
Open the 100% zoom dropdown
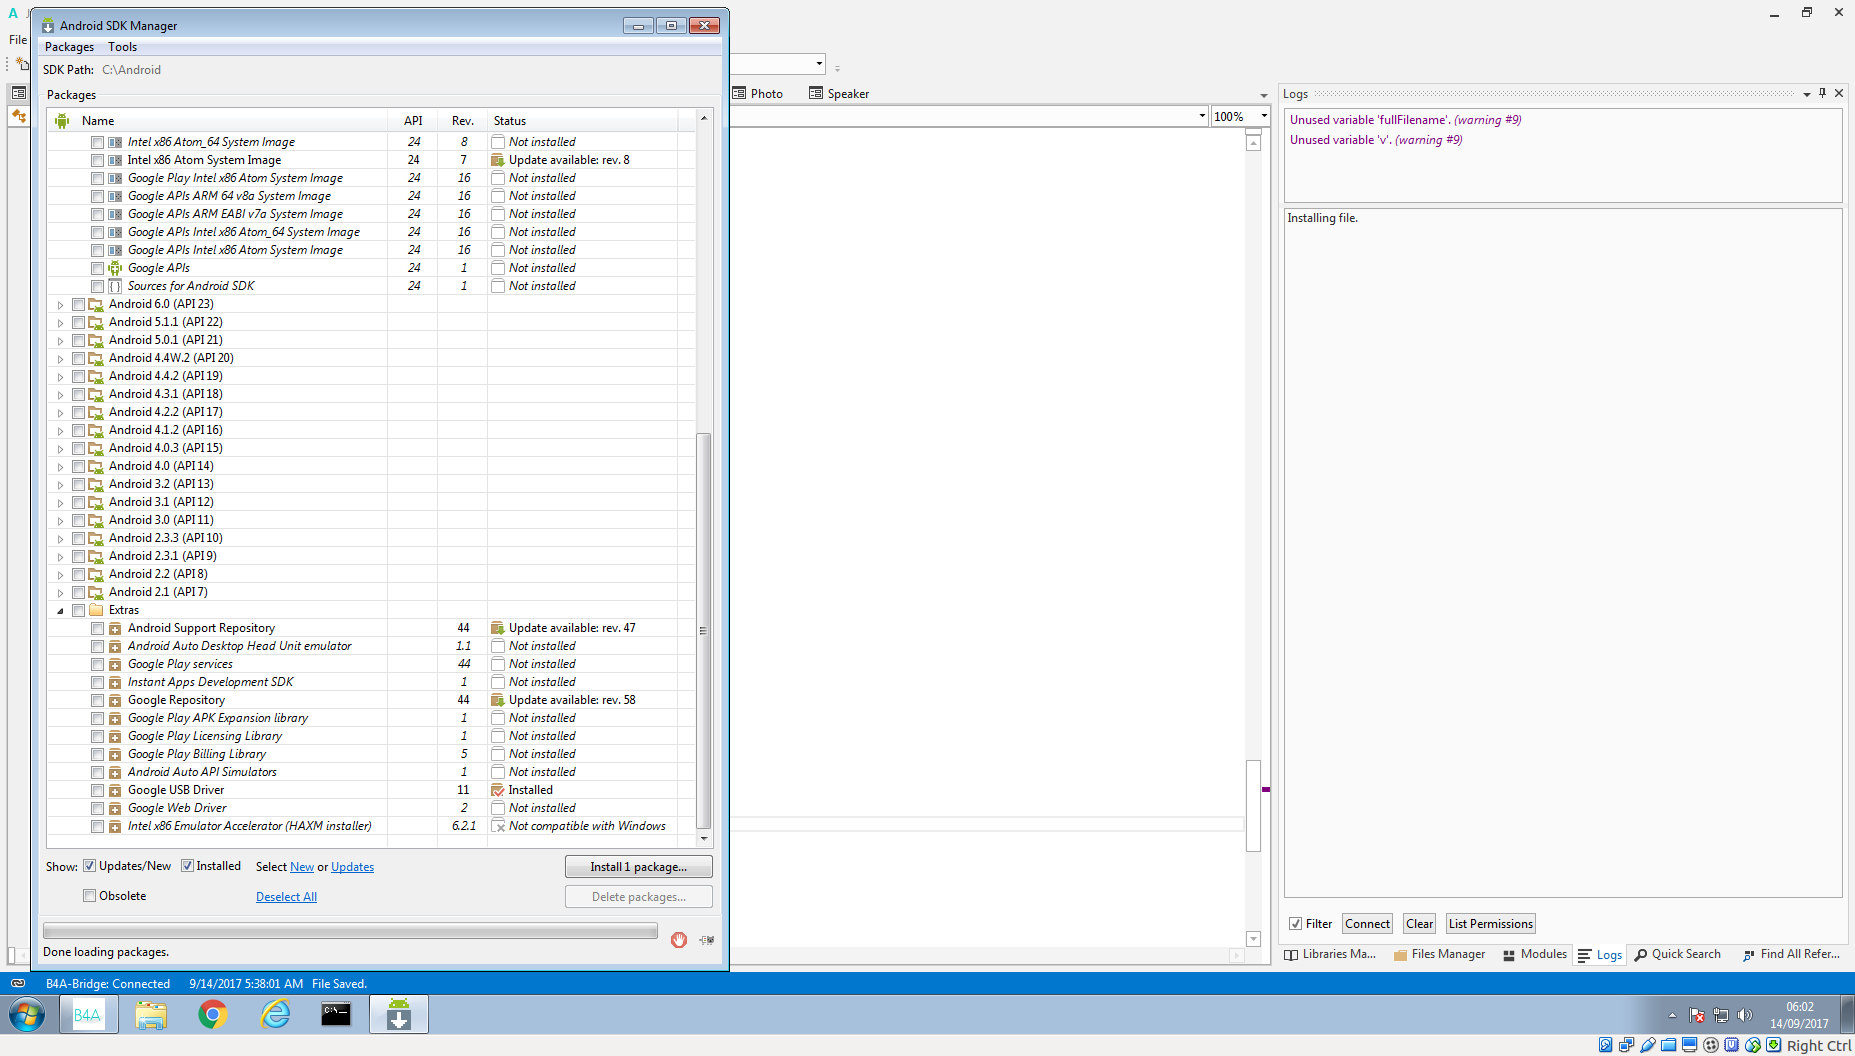click(x=1264, y=116)
